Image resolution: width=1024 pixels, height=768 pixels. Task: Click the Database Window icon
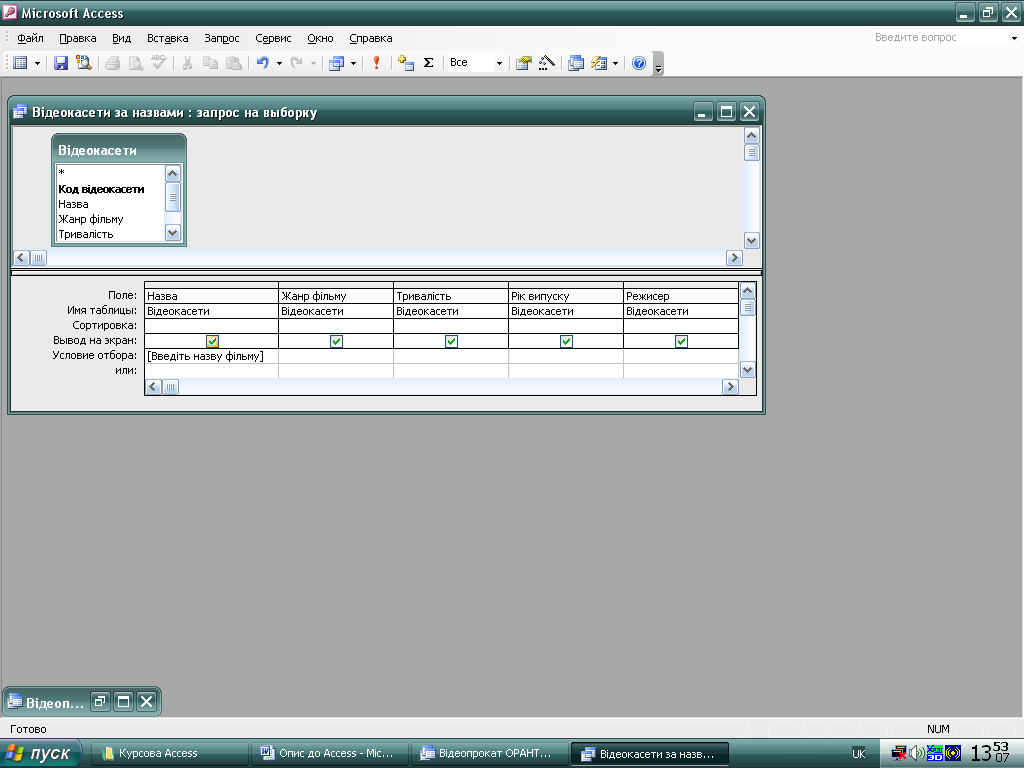point(576,63)
